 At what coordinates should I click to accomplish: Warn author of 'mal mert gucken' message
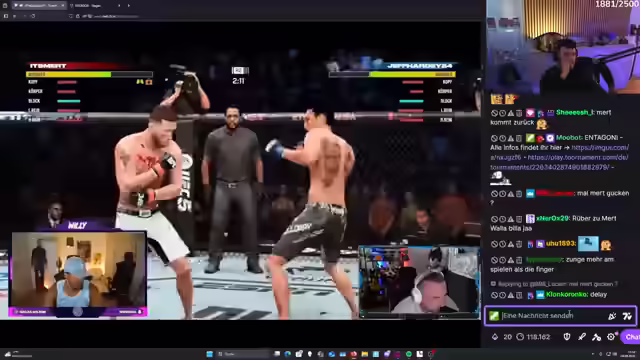[511, 194]
